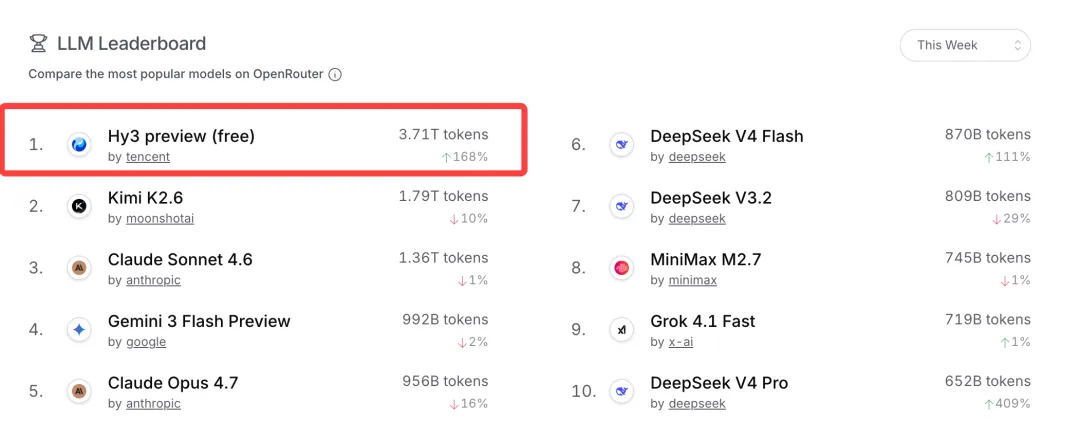Click the 719B tokens value
The height and width of the screenshot is (439, 1080).
[988, 320]
